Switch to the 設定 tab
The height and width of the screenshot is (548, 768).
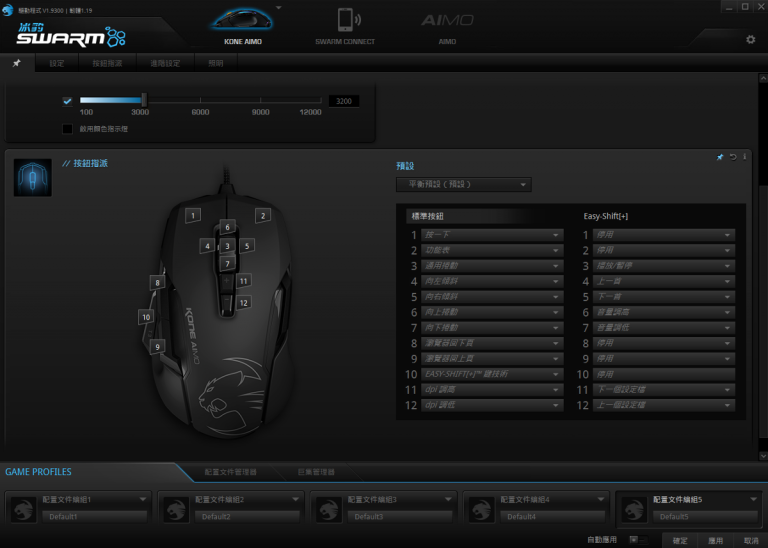coord(57,63)
